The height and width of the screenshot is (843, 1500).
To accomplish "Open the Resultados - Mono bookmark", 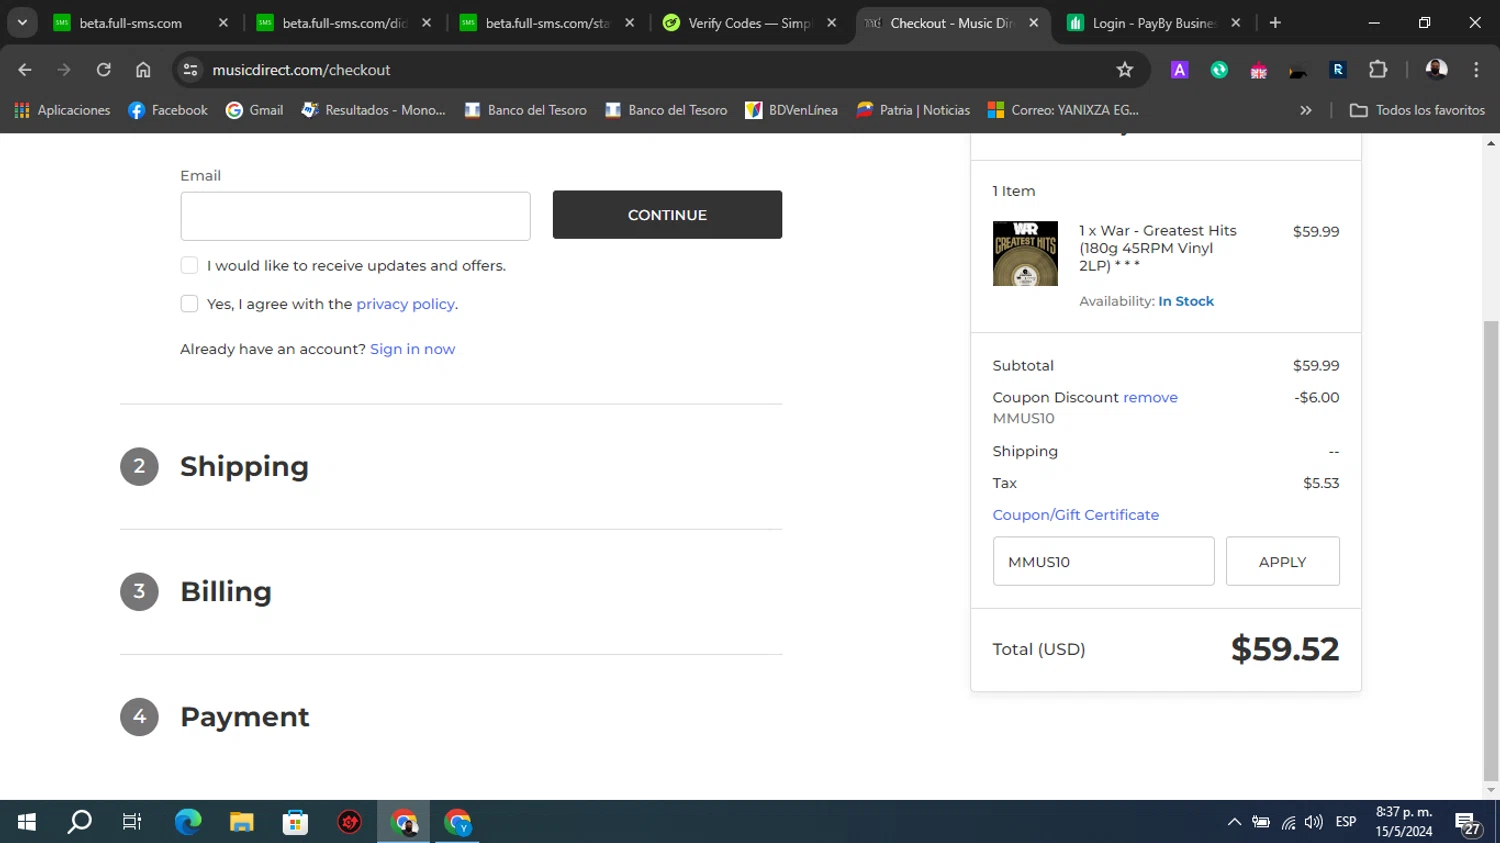I will coord(373,110).
